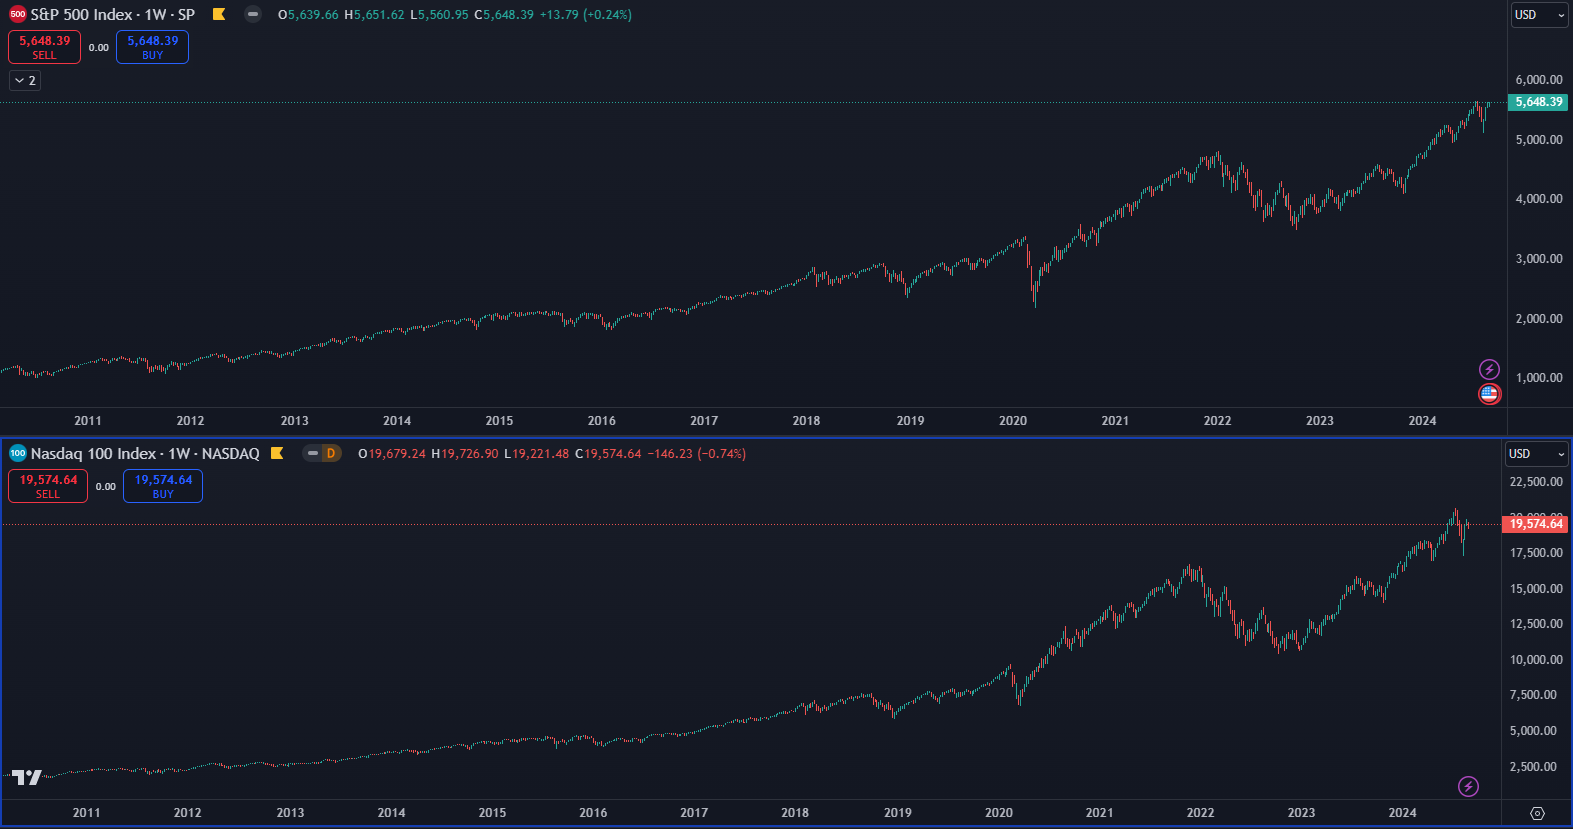
Task: Open the USD currency dropdown on Nasdaq 100 chart
Action: tap(1536, 454)
